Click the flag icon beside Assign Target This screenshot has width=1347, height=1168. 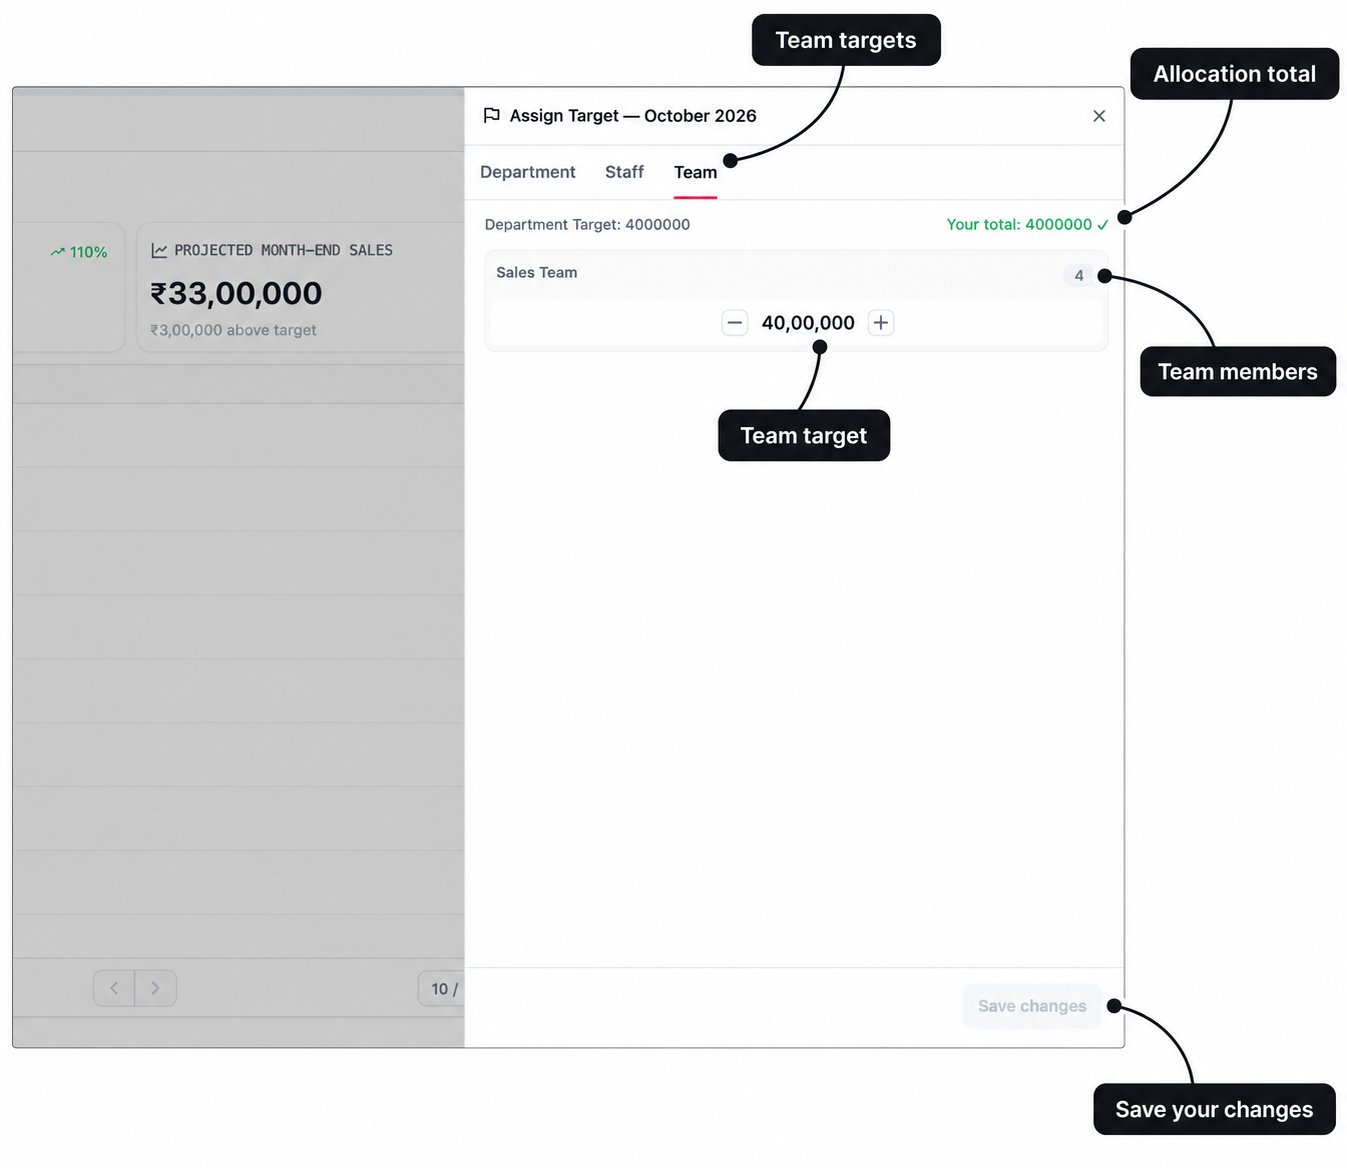click(491, 116)
